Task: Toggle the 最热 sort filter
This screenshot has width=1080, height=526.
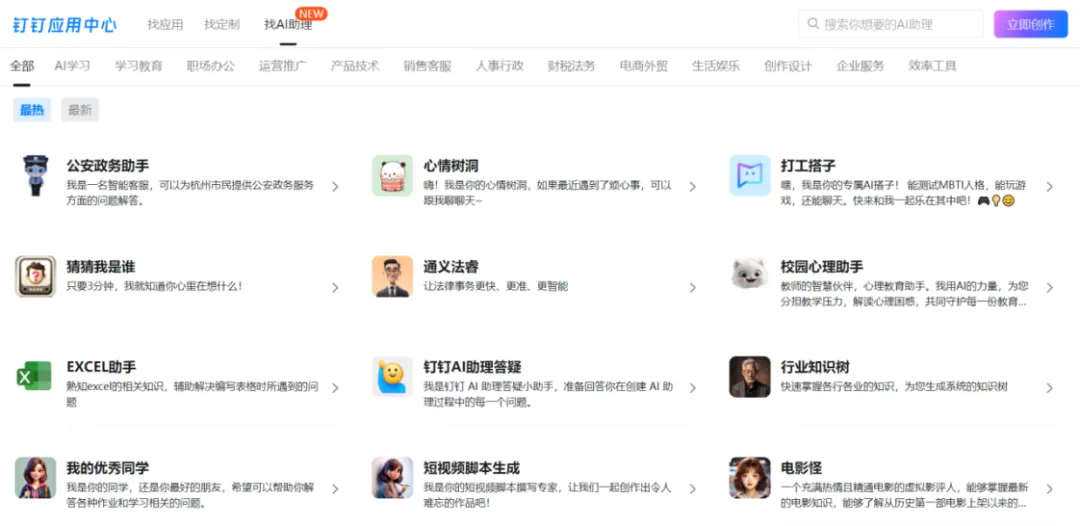Action: [x=32, y=110]
